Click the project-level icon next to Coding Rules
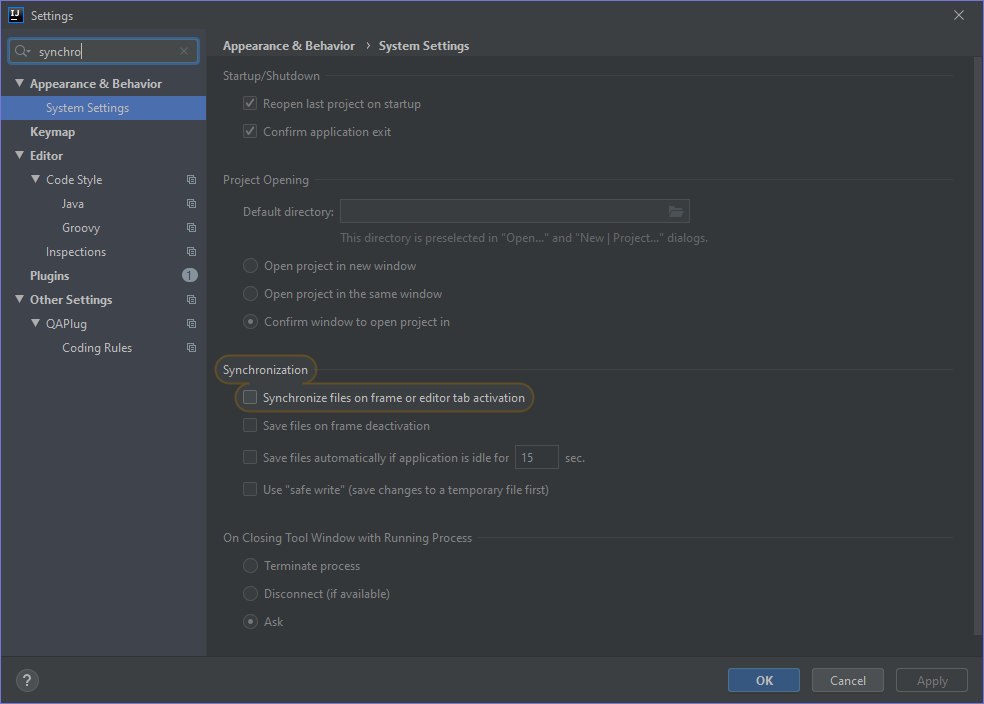 [191, 348]
